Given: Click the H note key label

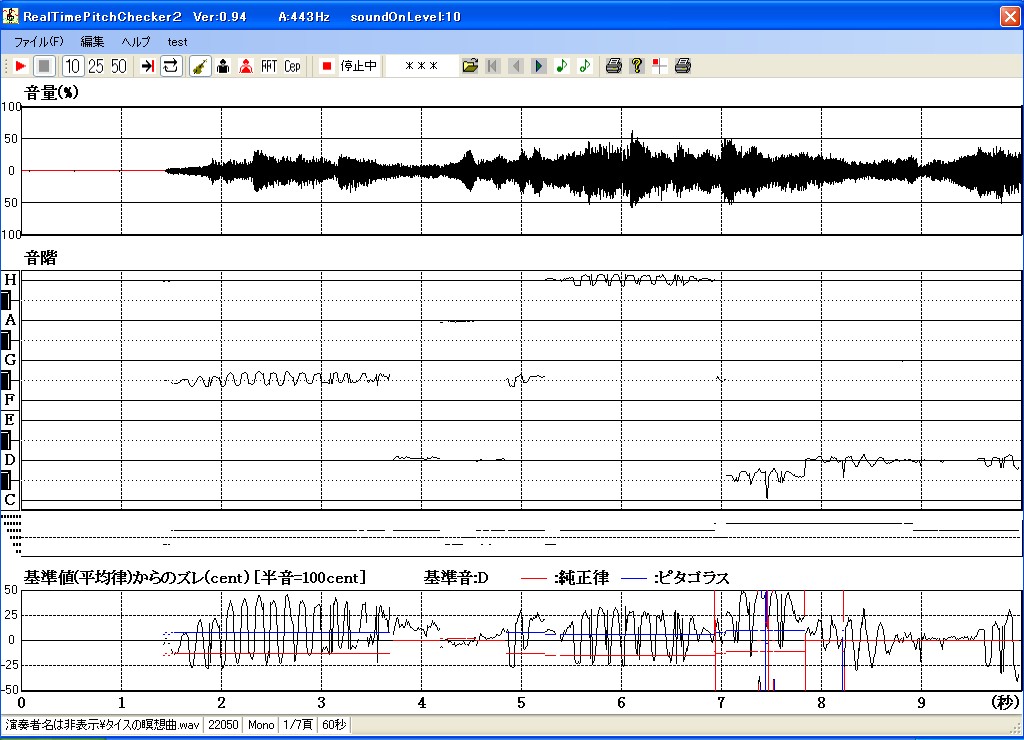Looking at the screenshot, I should (x=10, y=280).
